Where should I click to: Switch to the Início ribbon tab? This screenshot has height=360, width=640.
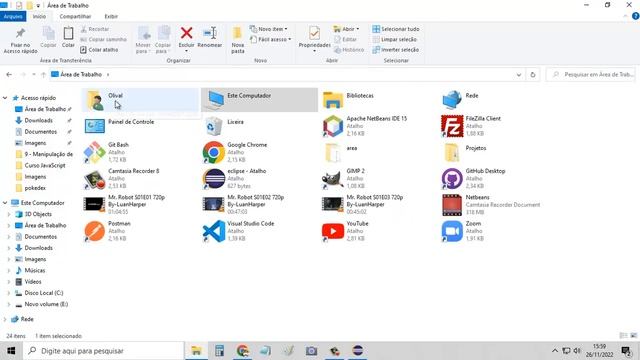pos(39,16)
